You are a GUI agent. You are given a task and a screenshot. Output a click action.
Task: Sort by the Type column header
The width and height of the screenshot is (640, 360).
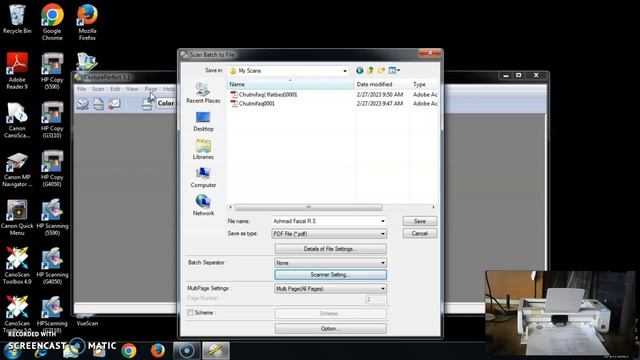tap(424, 84)
